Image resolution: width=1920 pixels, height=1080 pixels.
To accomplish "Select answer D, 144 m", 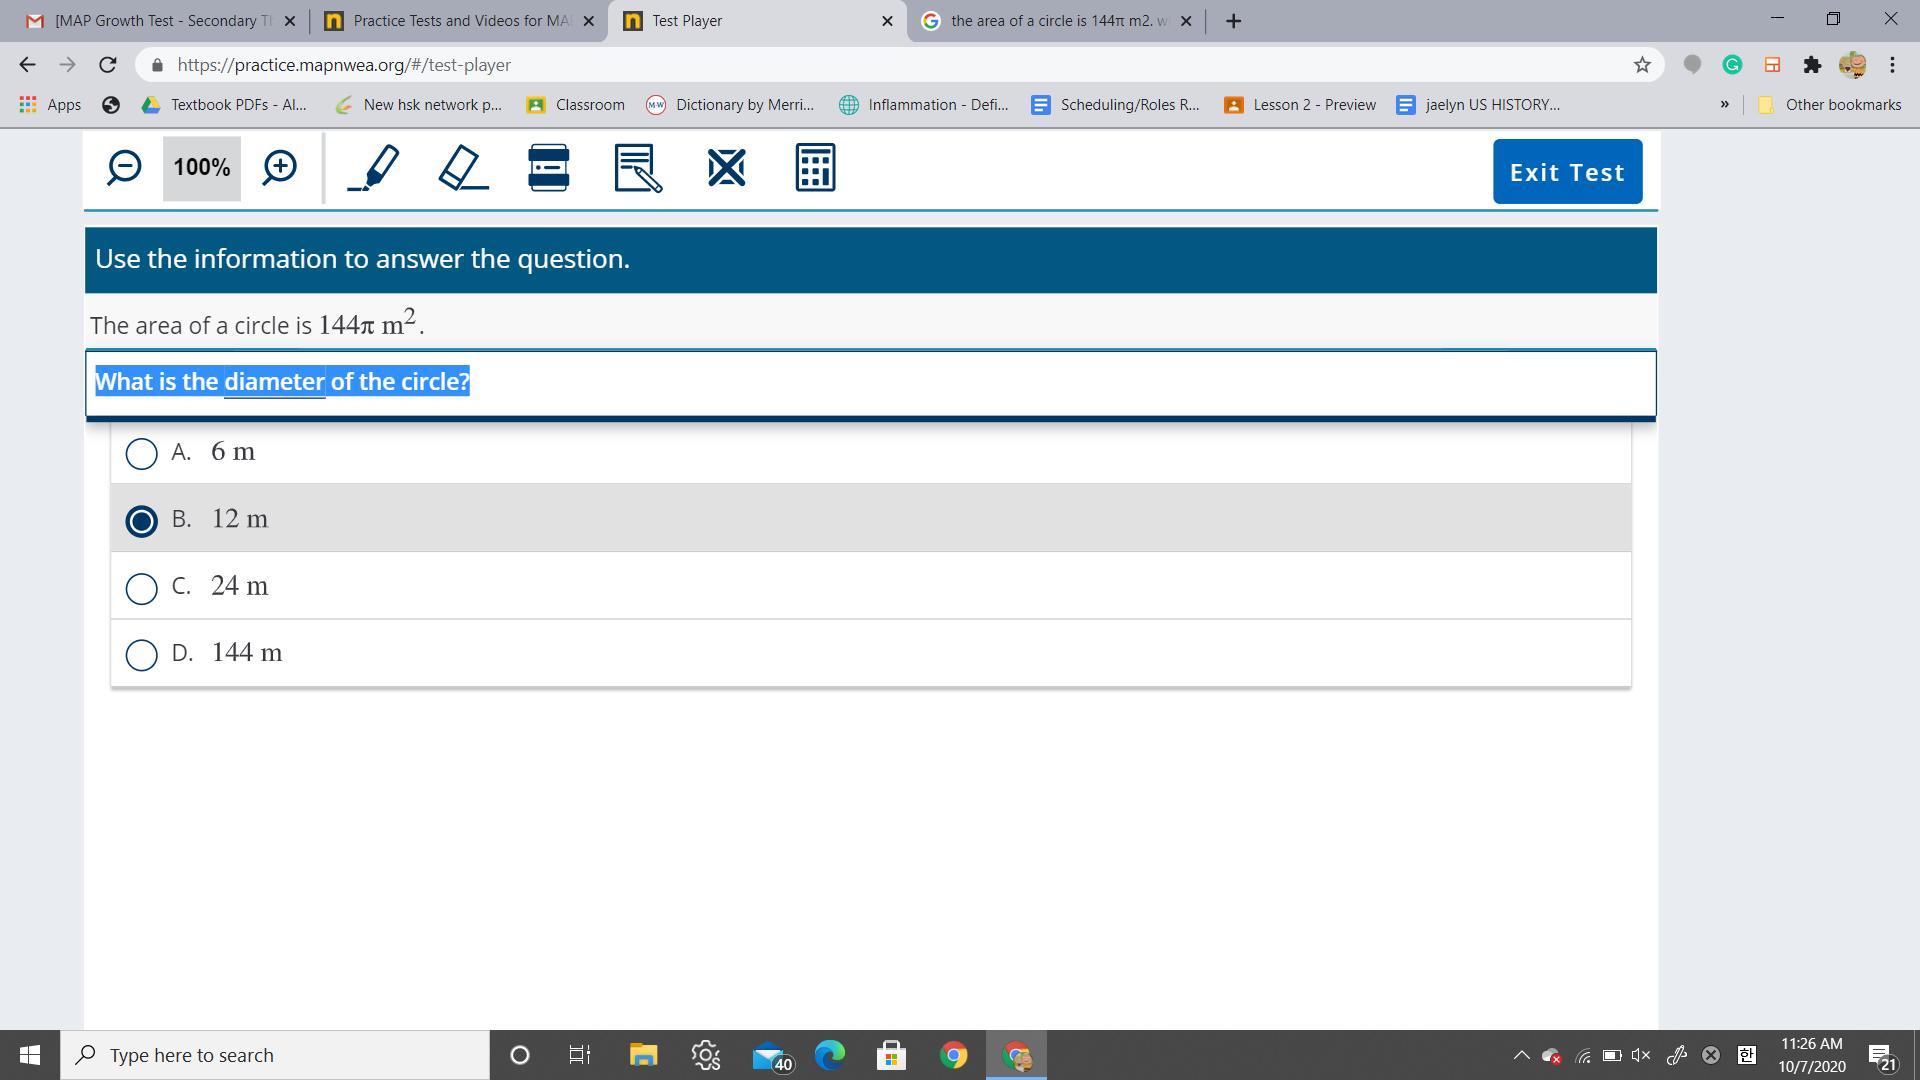I will pos(142,654).
